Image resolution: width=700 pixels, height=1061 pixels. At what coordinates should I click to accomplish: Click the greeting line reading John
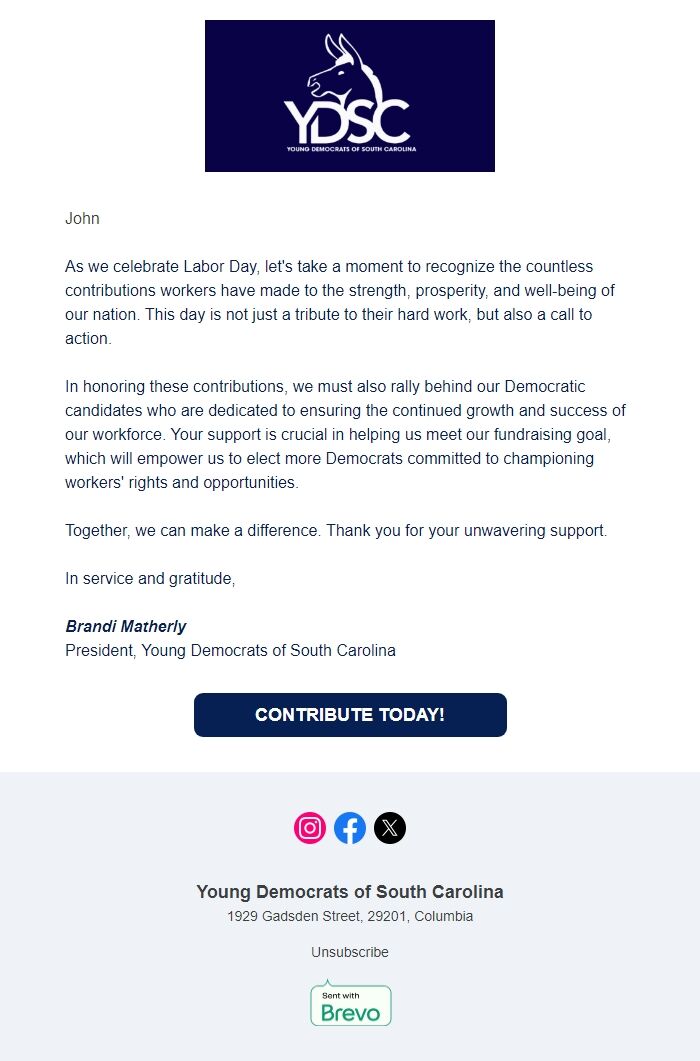tap(83, 218)
